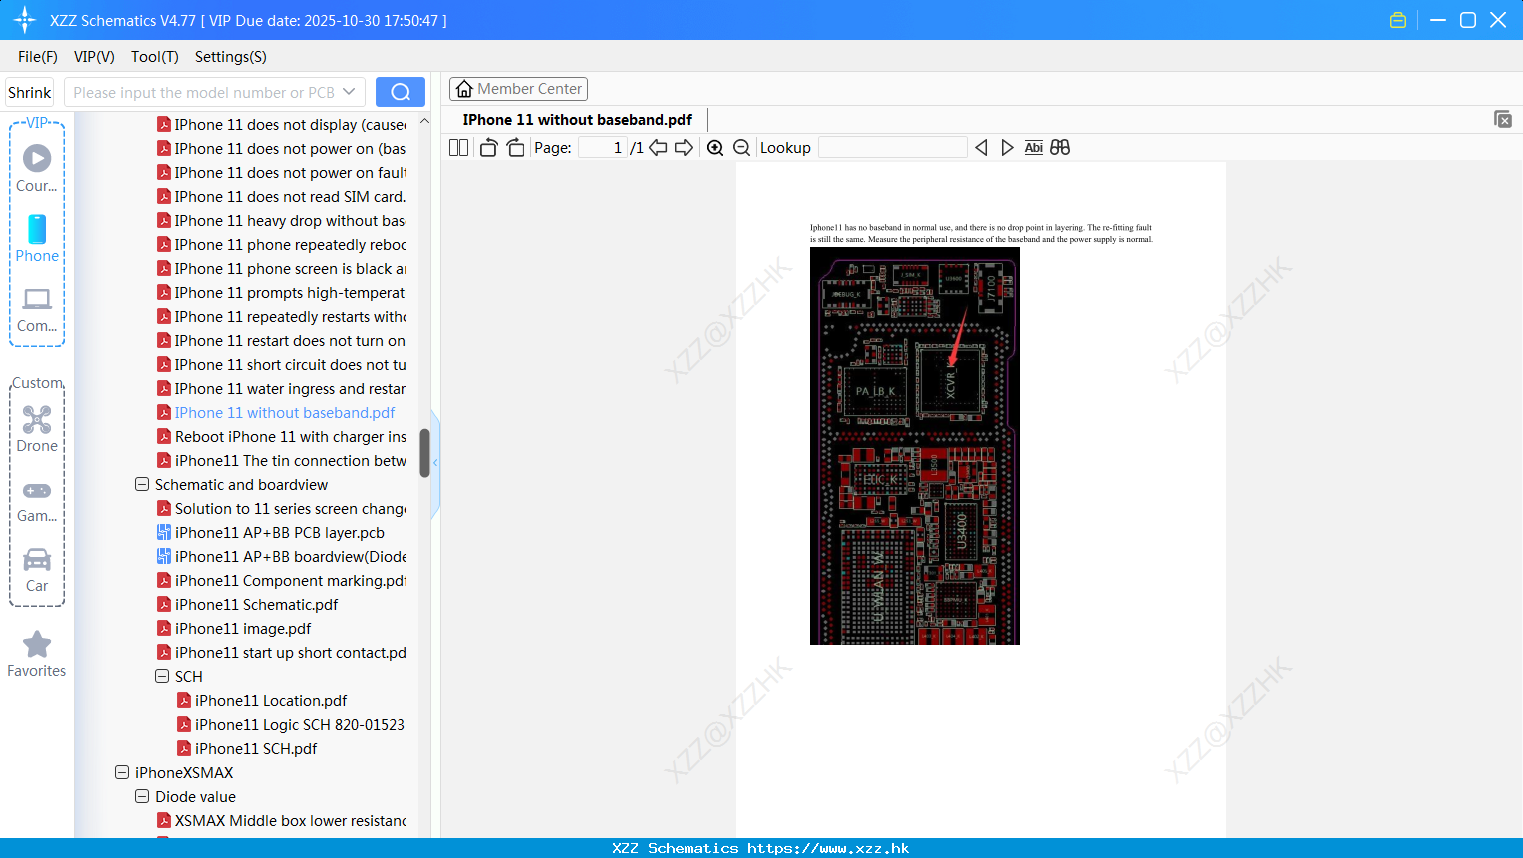
Task: Open IPhone 11 phone repeatedly reboots file
Action: [x=281, y=244]
